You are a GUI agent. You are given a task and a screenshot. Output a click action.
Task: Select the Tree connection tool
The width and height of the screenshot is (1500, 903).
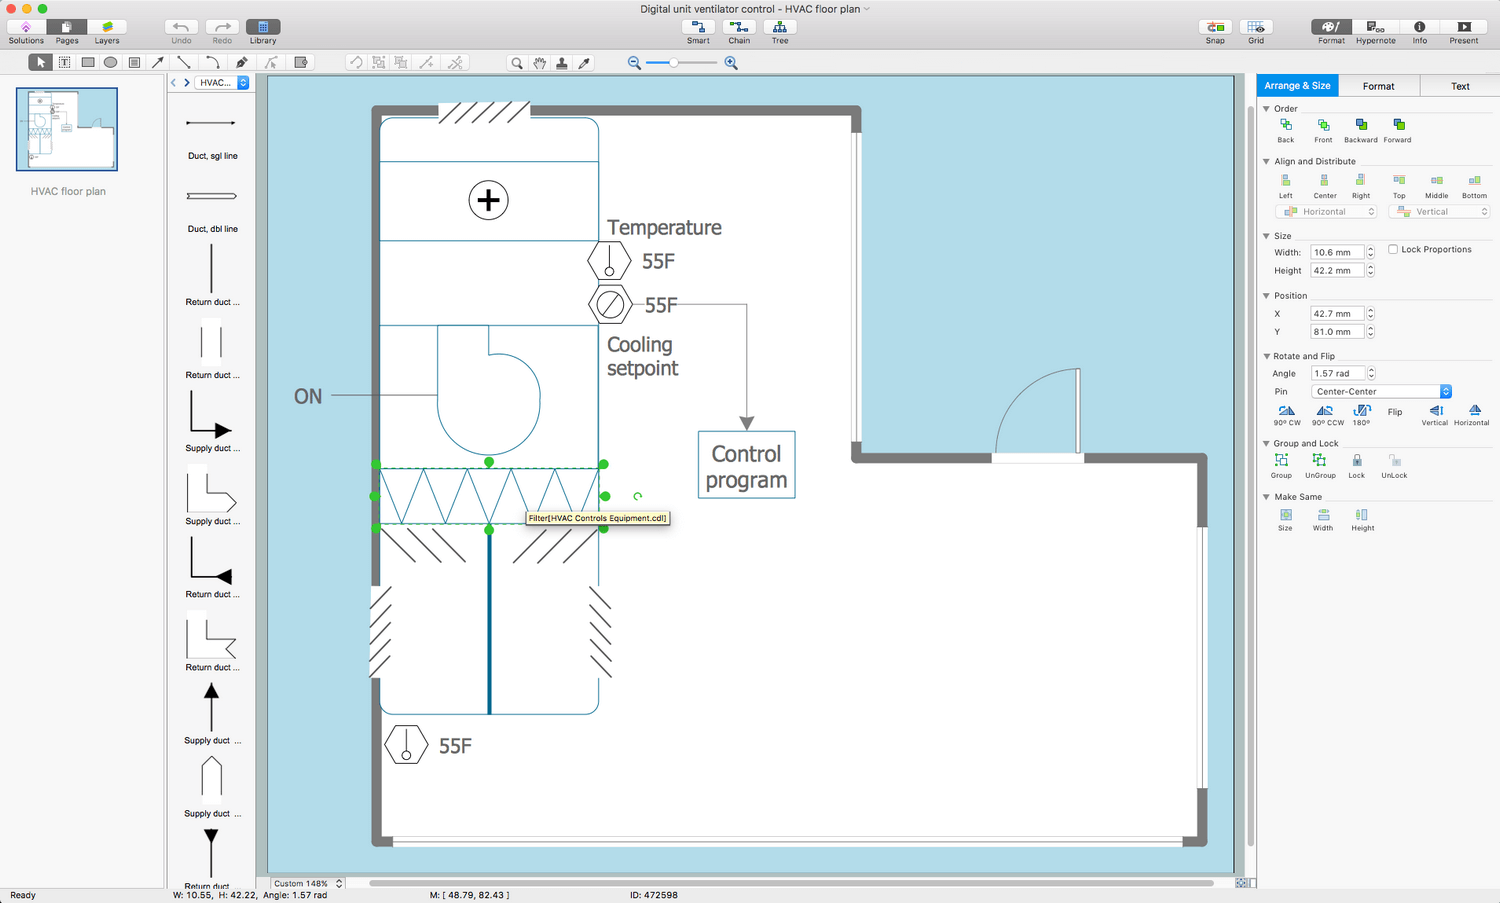(x=779, y=27)
